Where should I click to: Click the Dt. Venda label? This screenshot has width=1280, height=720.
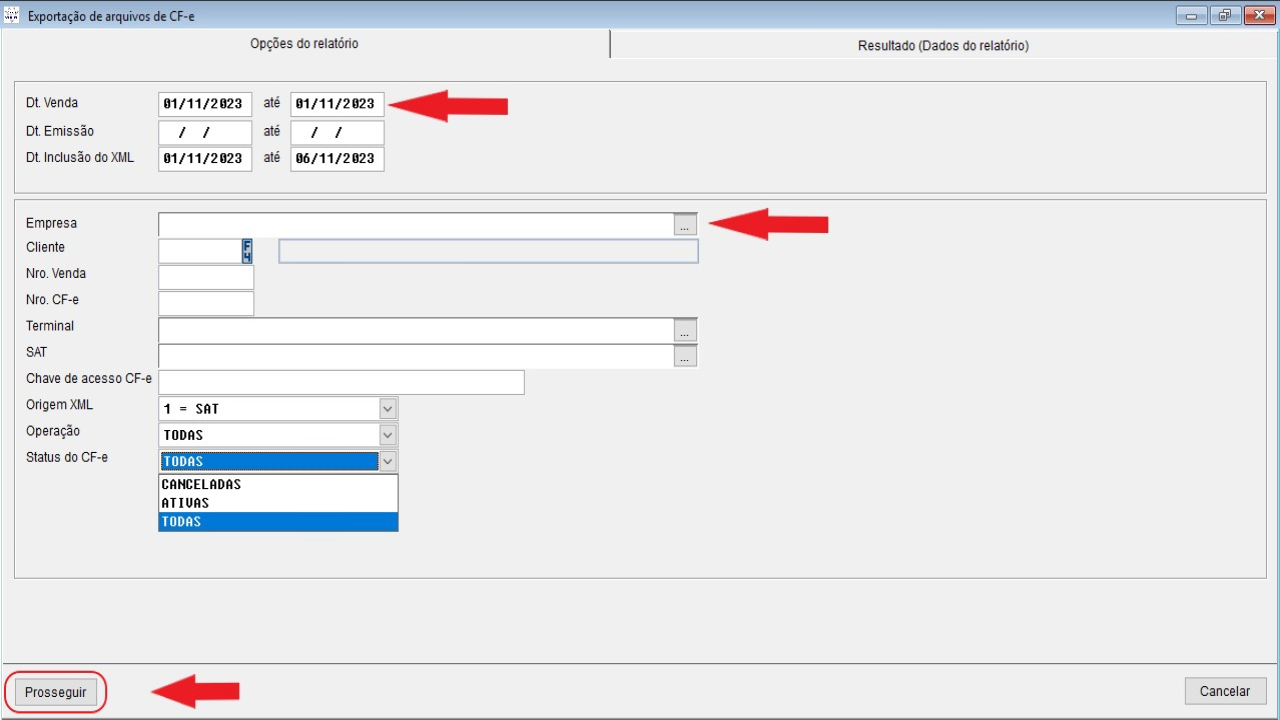pyautogui.click(x=52, y=103)
